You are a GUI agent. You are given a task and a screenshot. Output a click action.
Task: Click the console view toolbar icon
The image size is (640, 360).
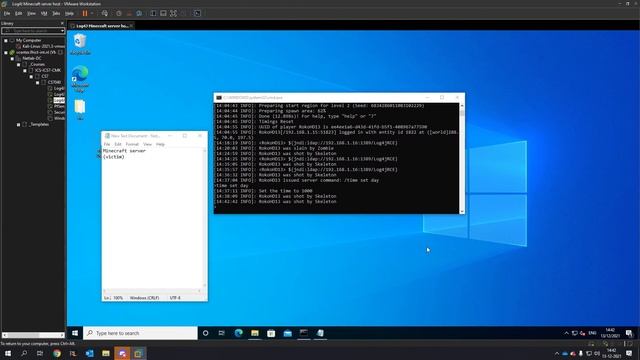pos(197,13)
